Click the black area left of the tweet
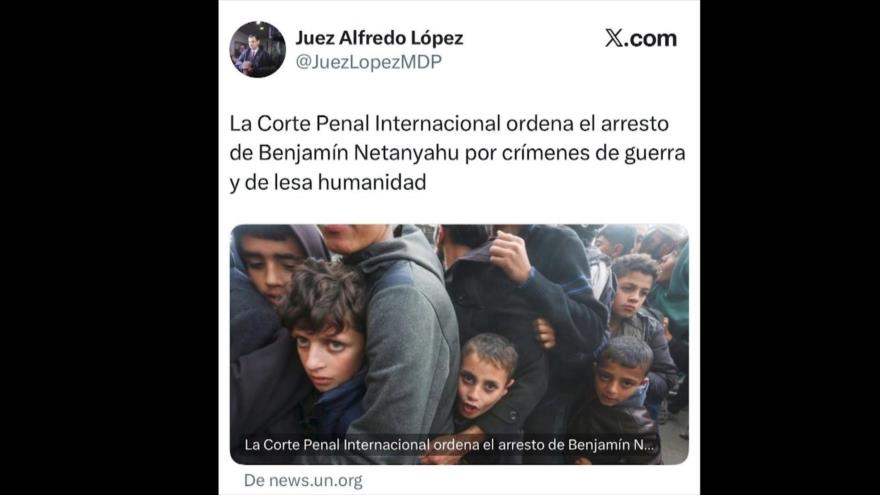This screenshot has width=880, height=495. [109, 248]
